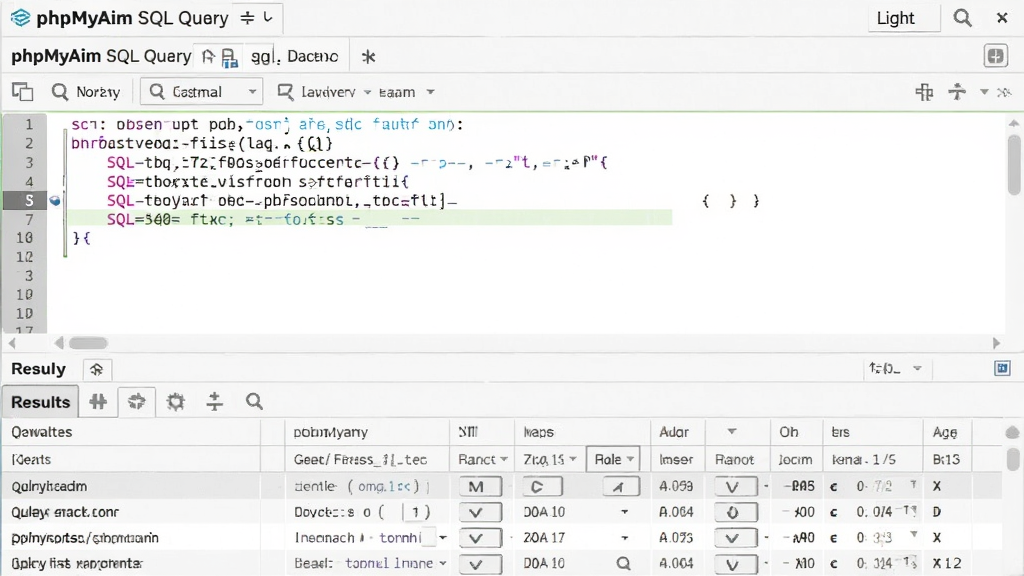Screen dimensions: 1024x576
Task: Click the Qolnyhcadm row name
Action: coord(49,487)
